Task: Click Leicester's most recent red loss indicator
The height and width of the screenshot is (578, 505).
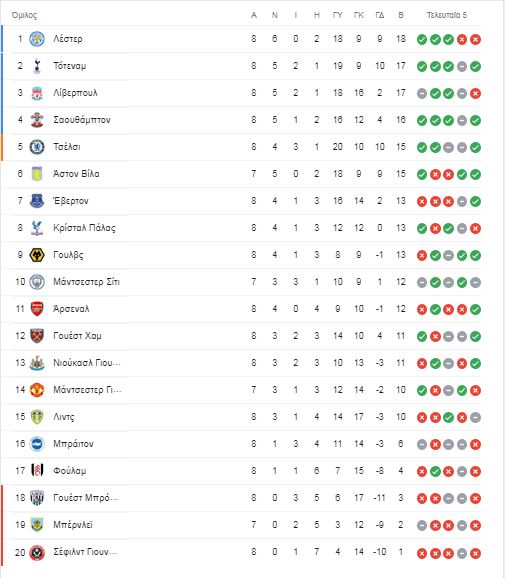Action: tap(476, 39)
